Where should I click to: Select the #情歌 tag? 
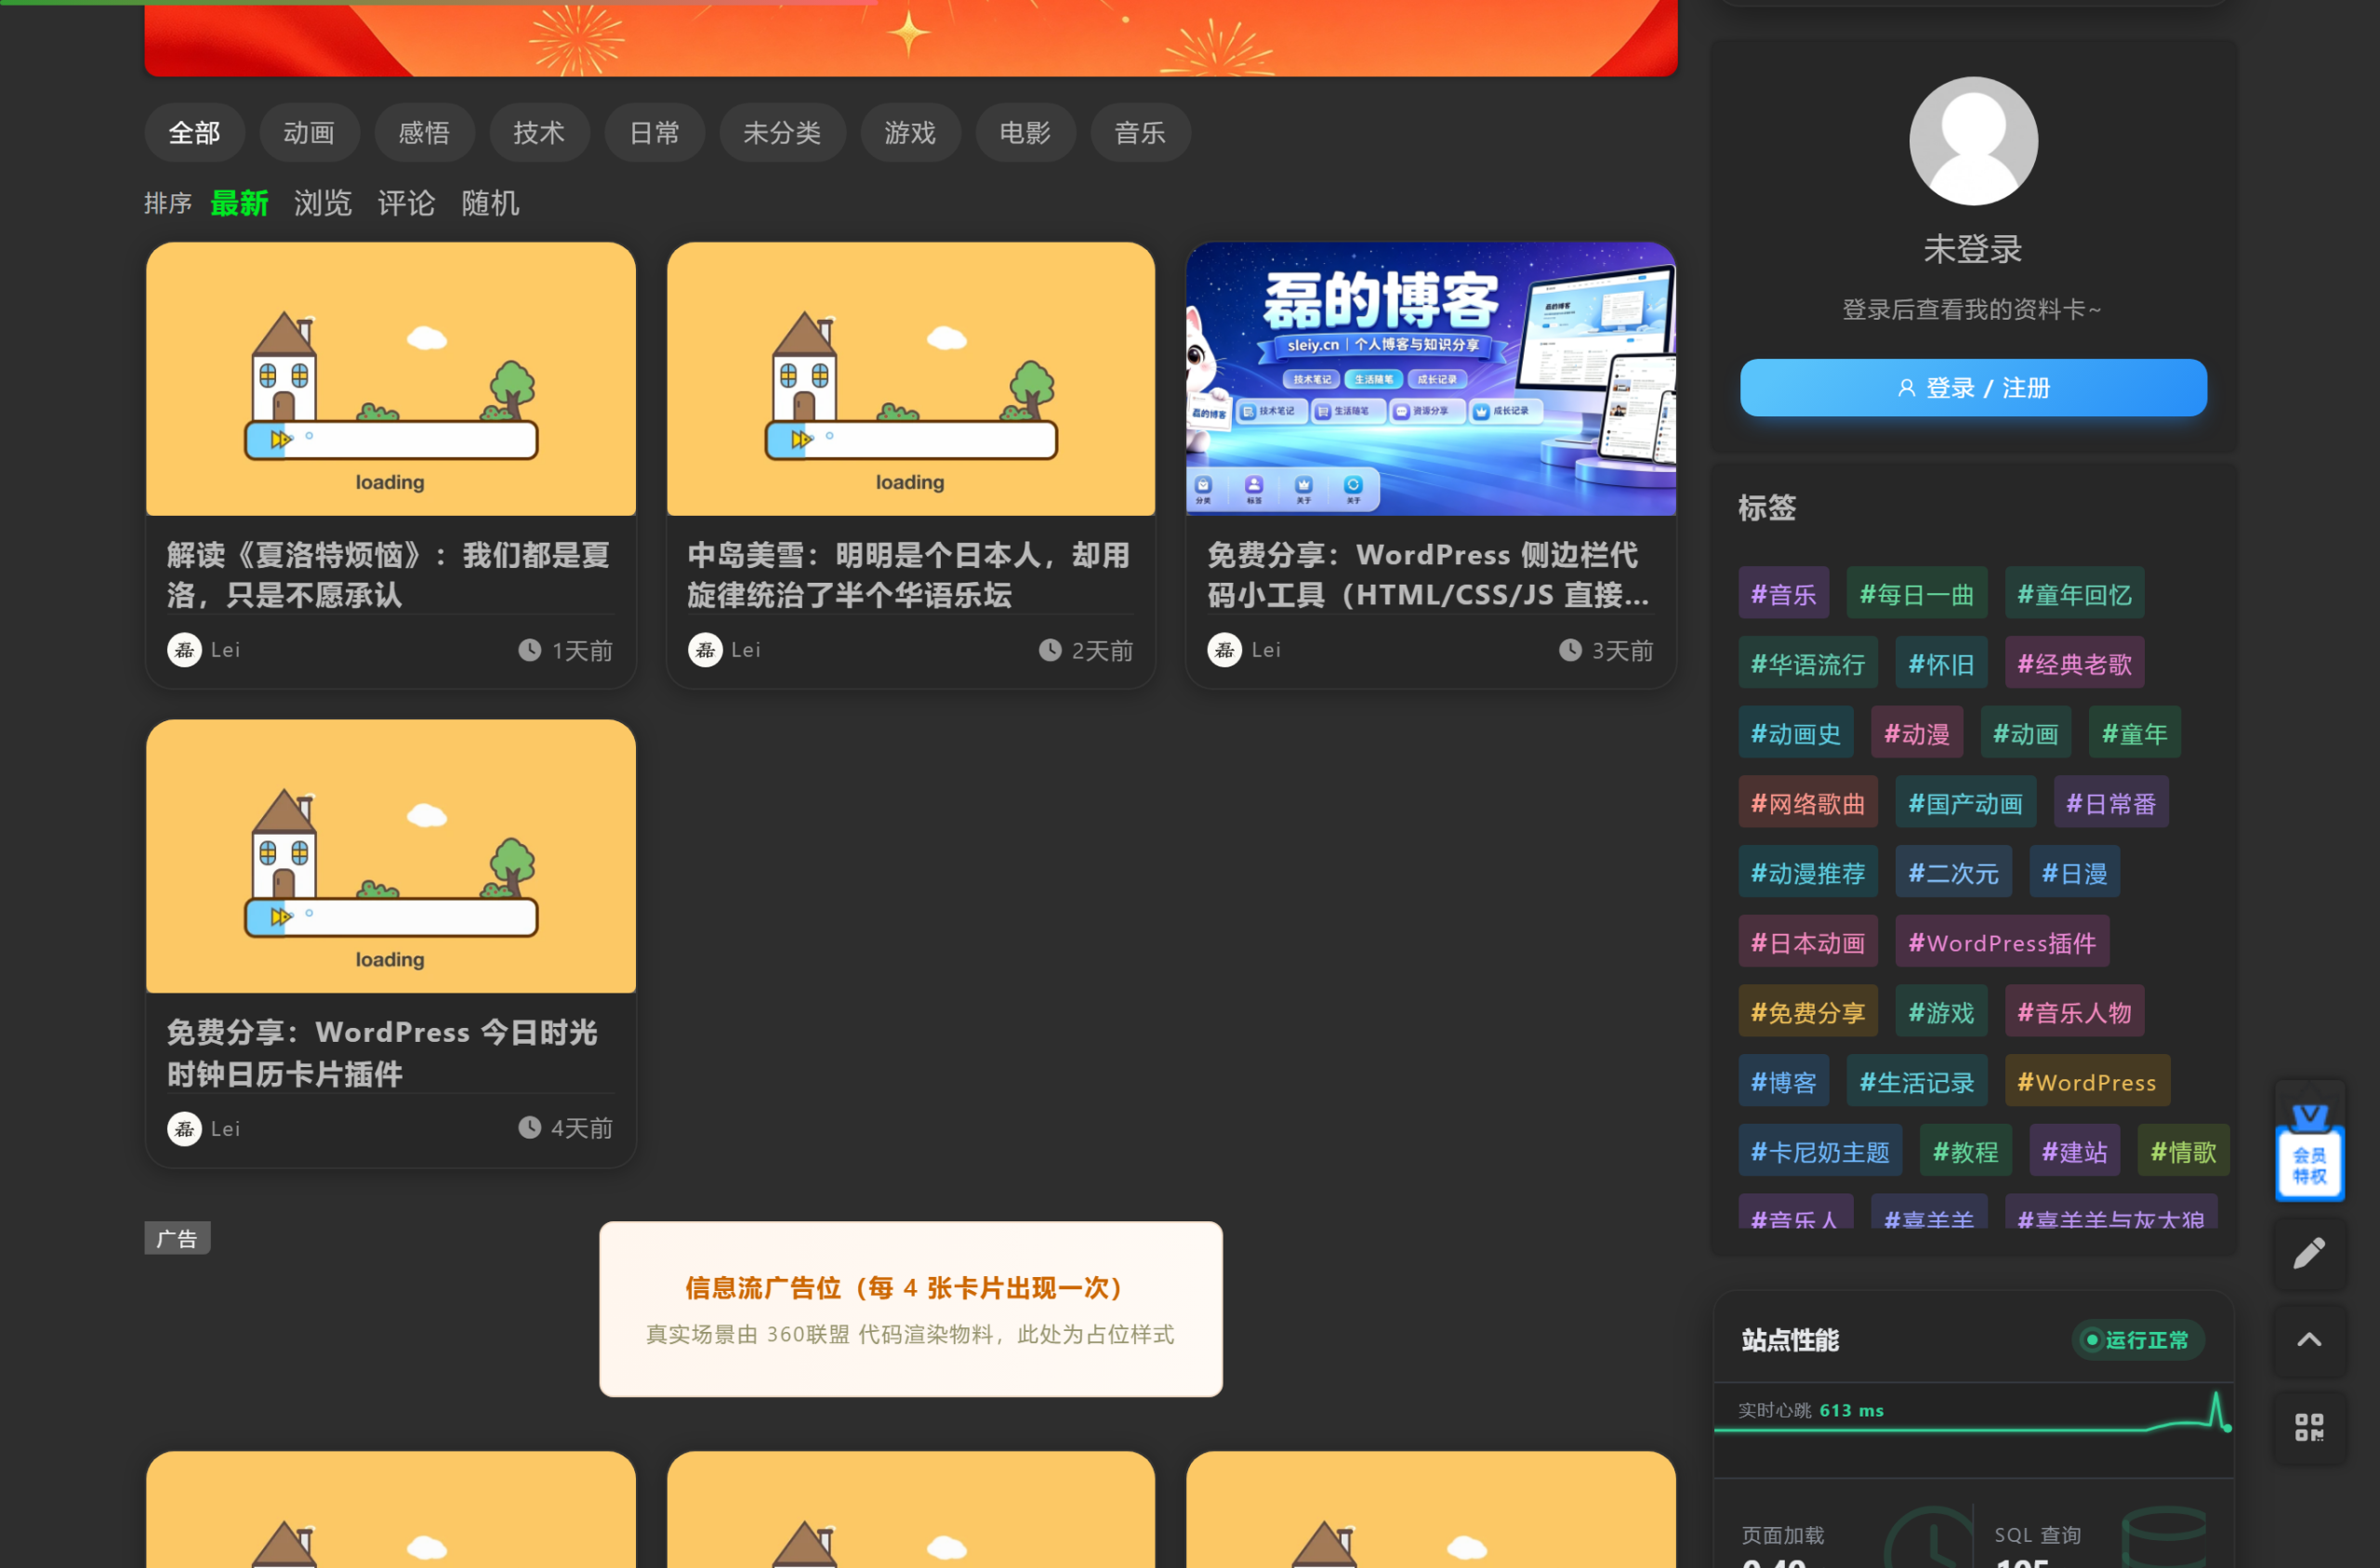(x=2183, y=1152)
